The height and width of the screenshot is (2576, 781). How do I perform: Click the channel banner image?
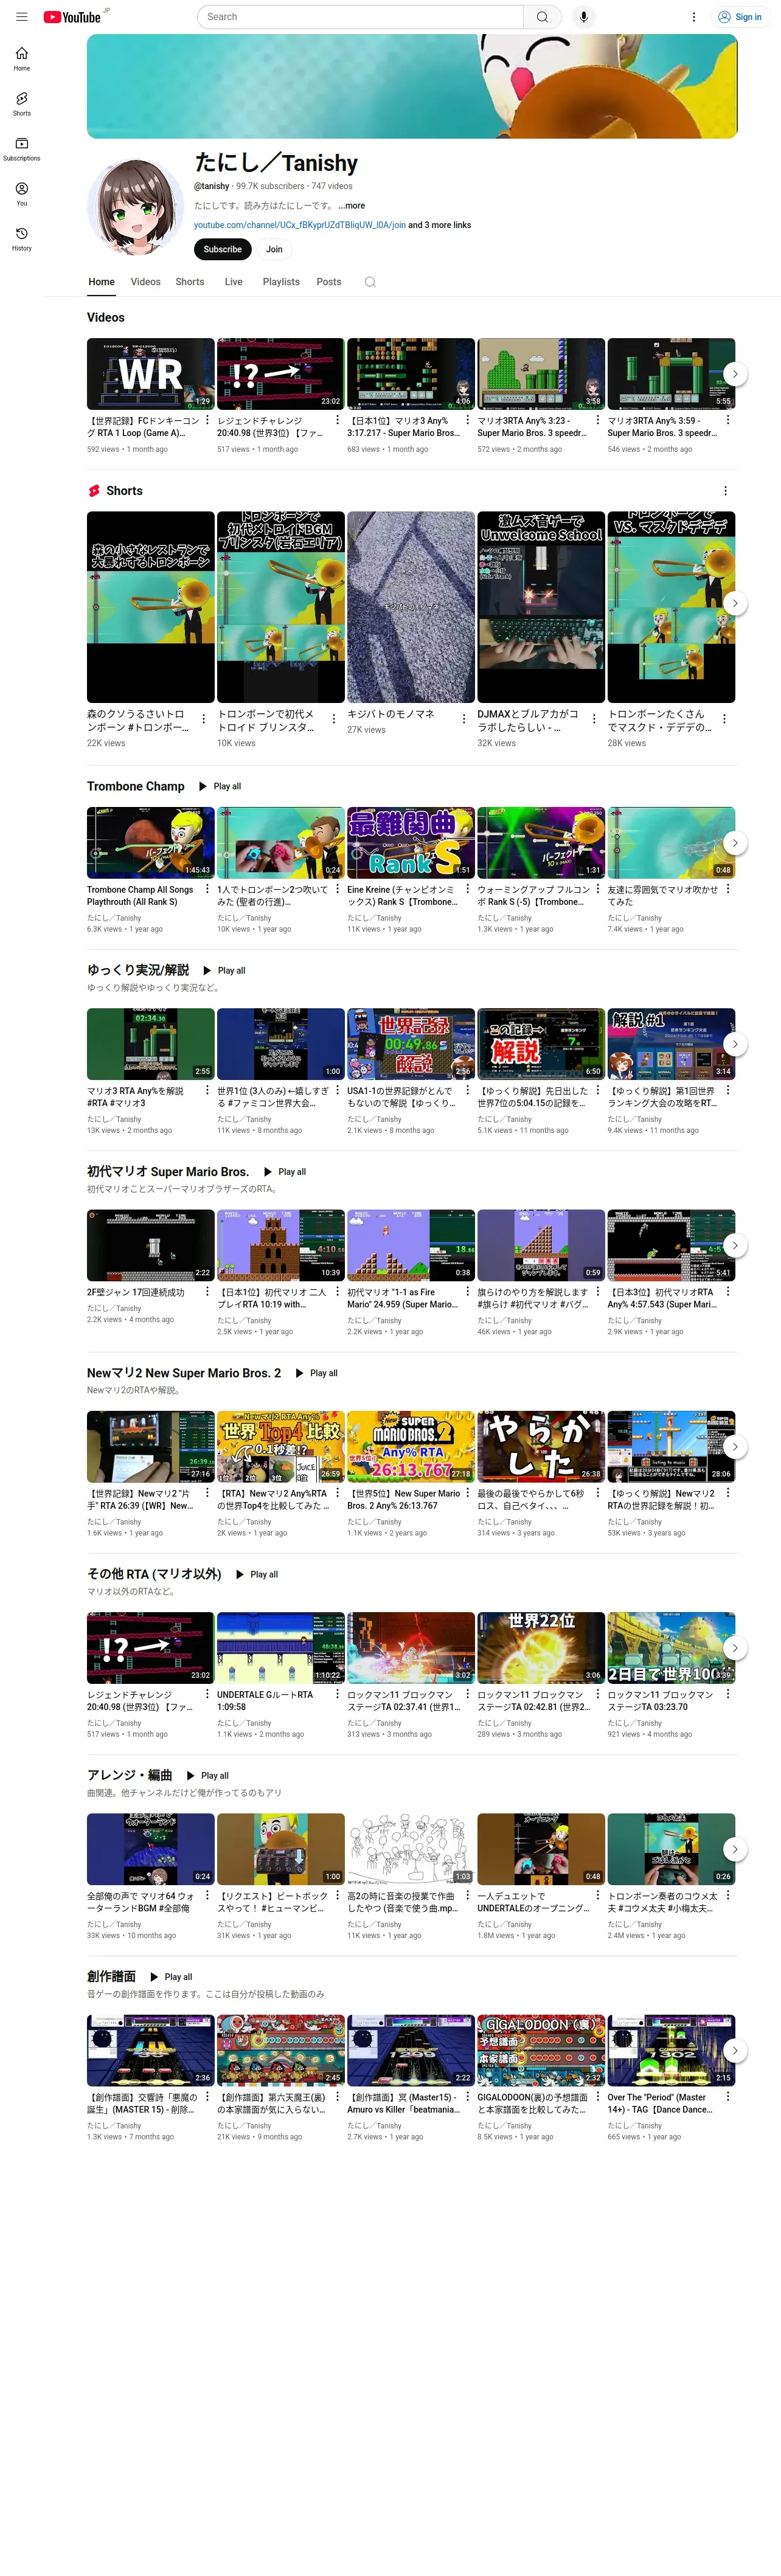pyautogui.click(x=412, y=86)
